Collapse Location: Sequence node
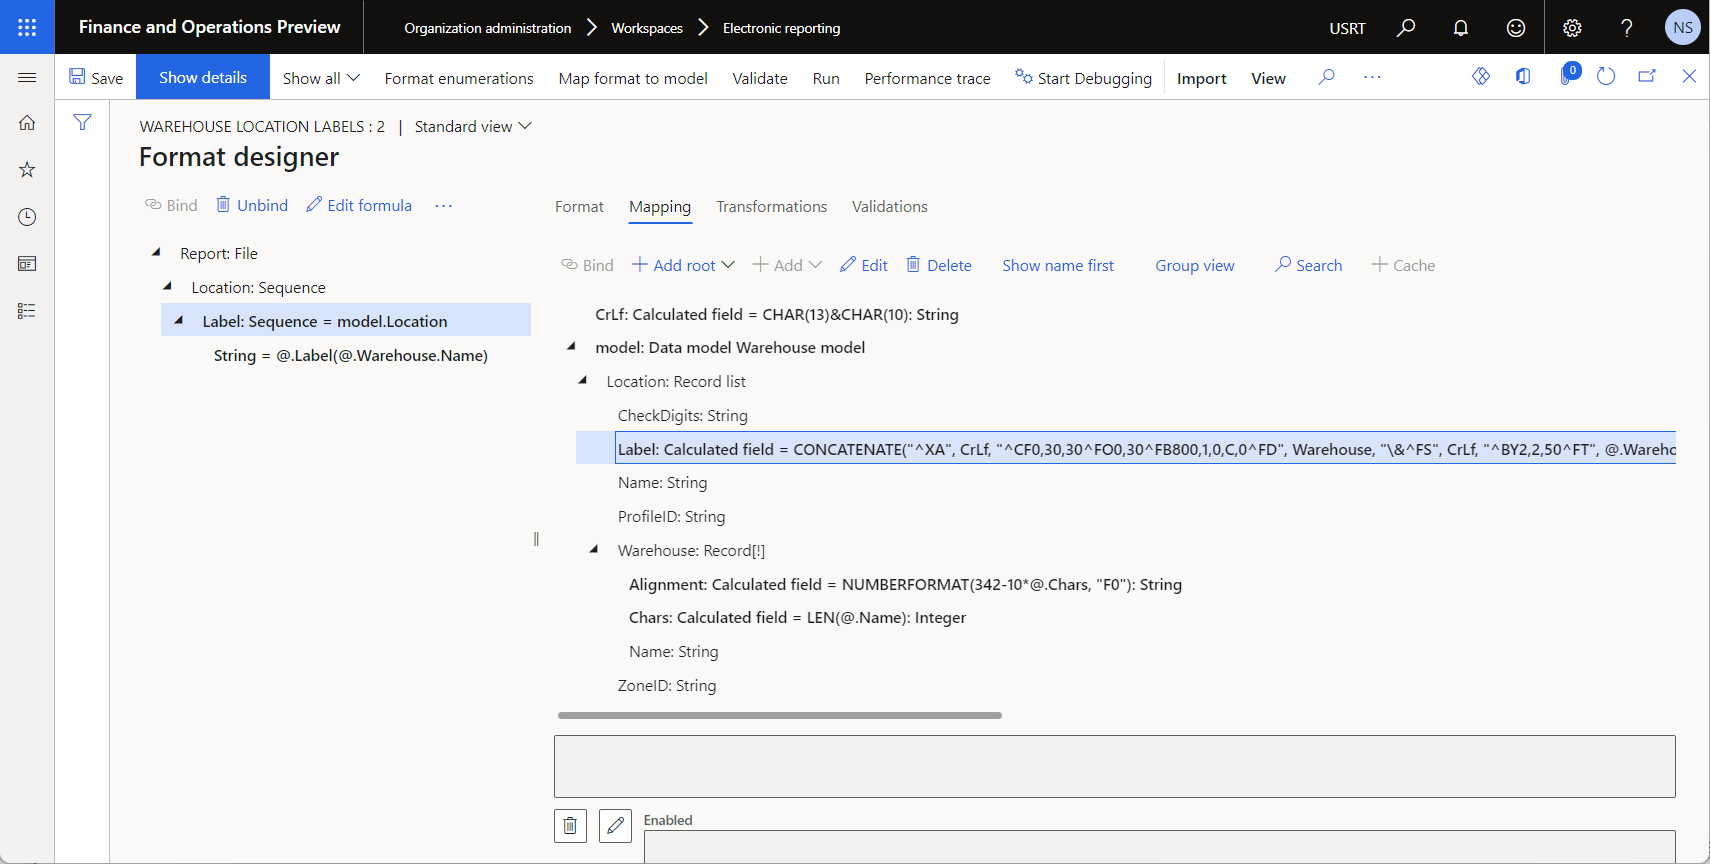 click(x=167, y=287)
